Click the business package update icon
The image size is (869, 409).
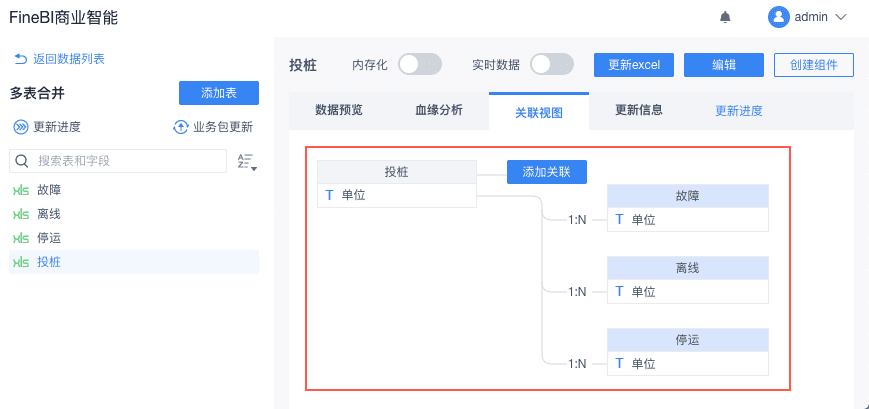tap(181, 127)
